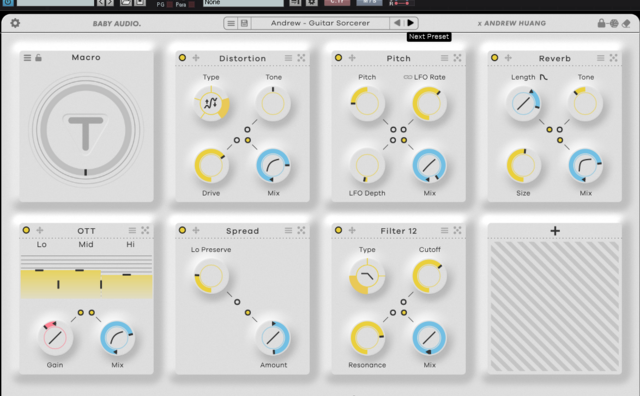
Task: Add a new module with plus button
Action: click(555, 231)
